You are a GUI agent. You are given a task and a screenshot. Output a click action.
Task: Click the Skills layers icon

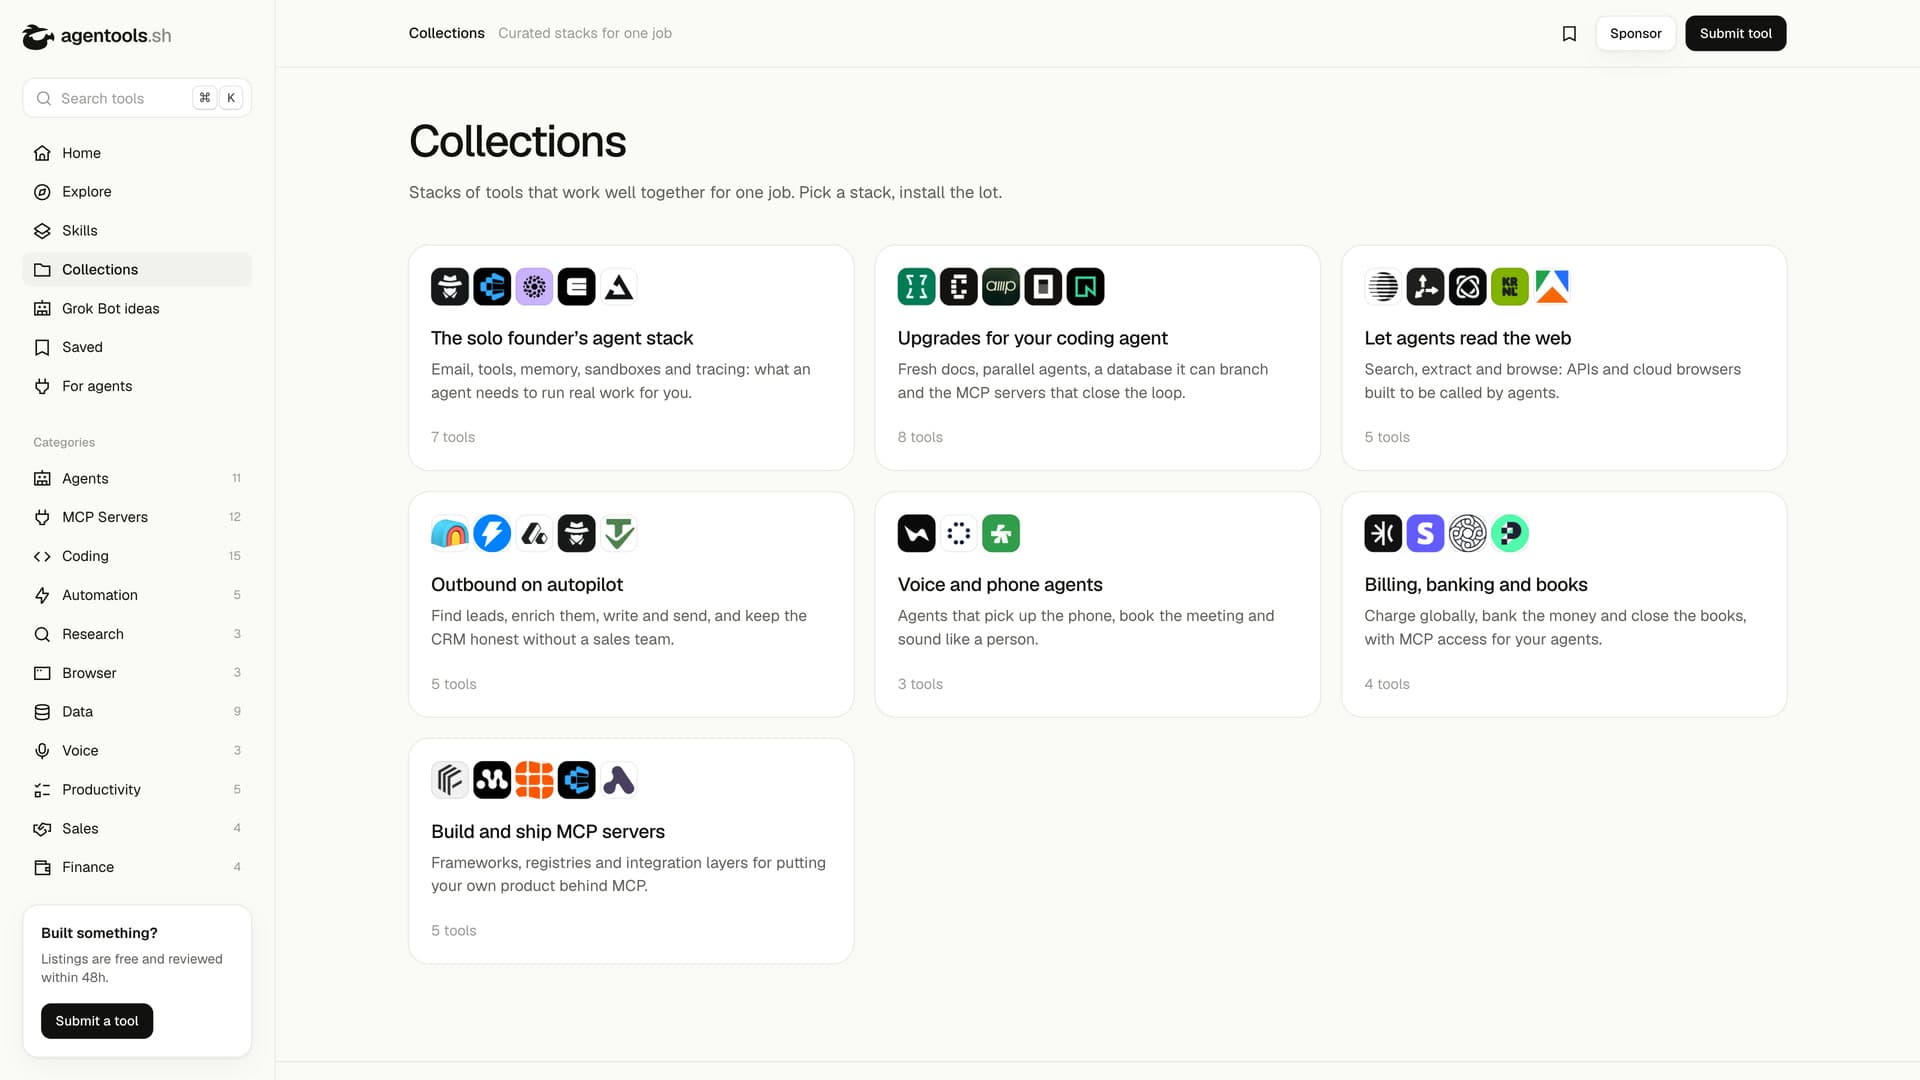pyautogui.click(x=42, y=231)
